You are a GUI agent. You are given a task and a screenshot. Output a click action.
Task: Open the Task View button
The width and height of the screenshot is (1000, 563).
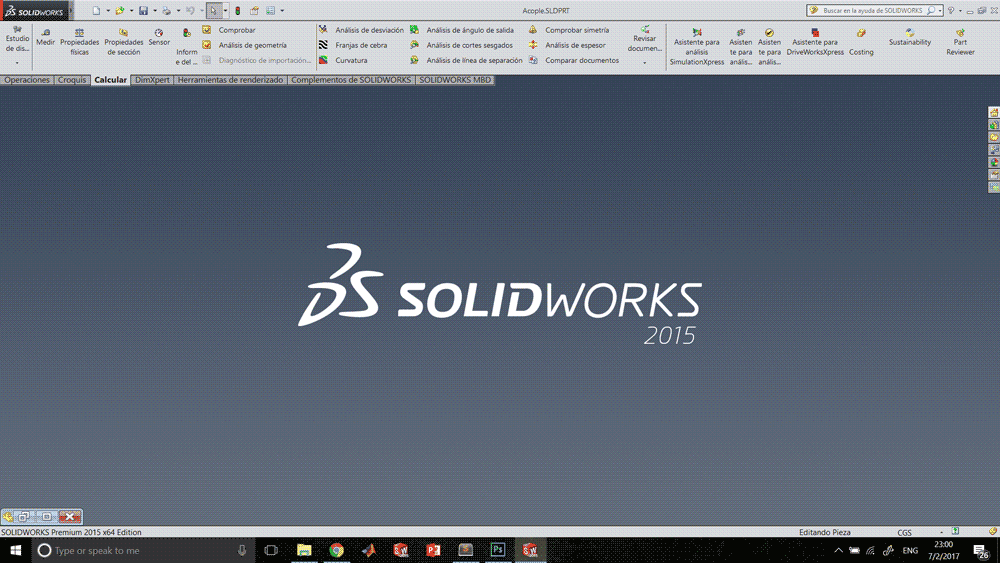point(271,550)
